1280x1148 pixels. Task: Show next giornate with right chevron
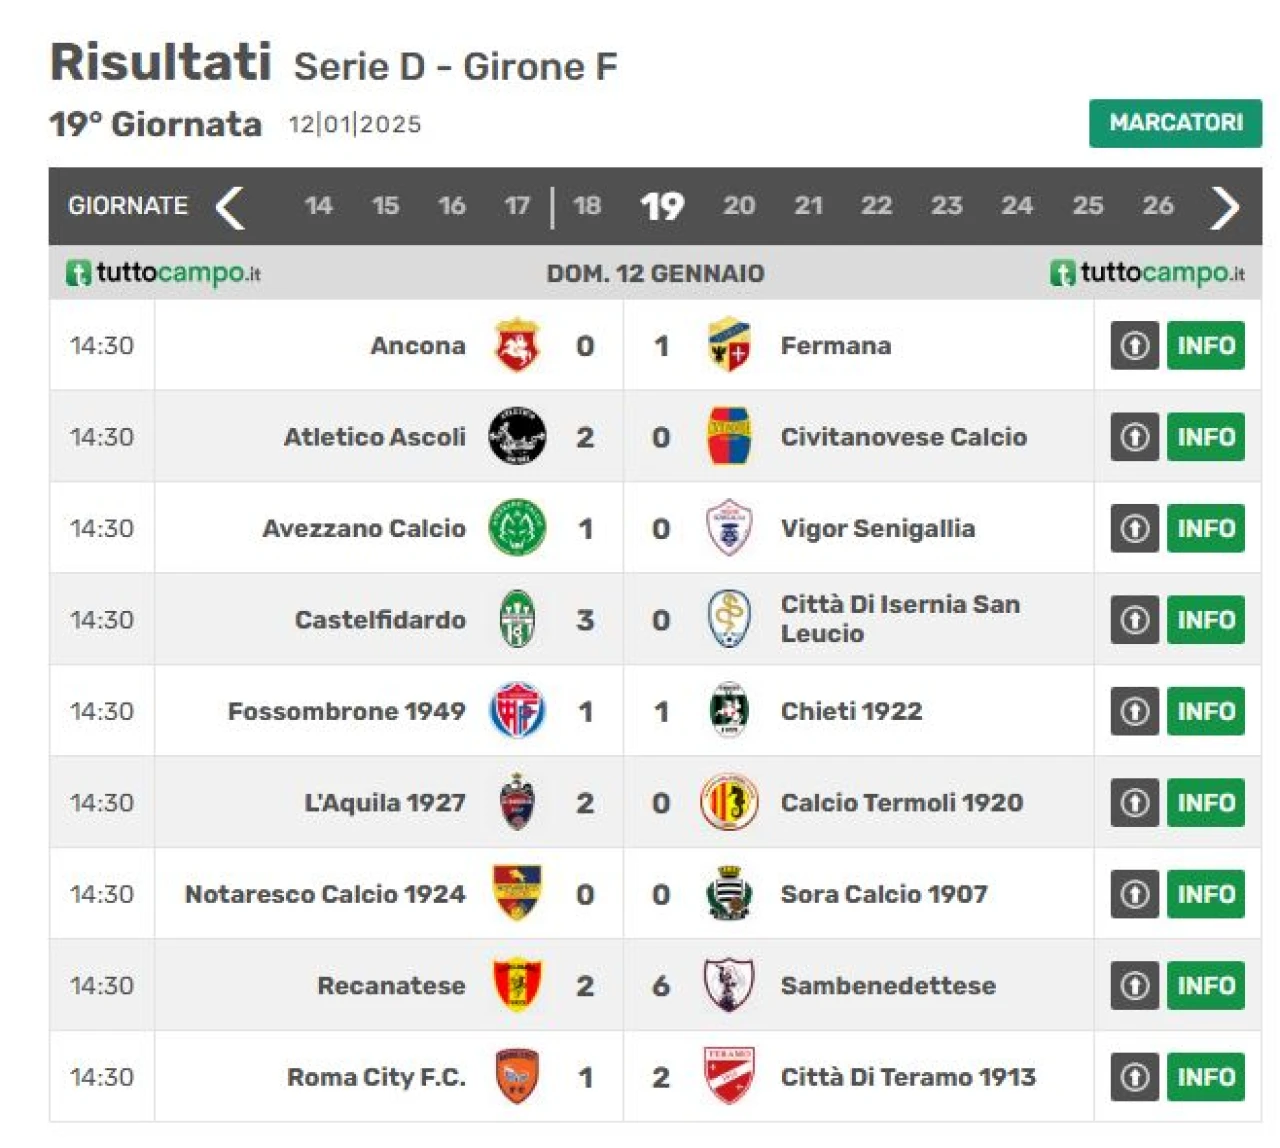[1225, 207]
